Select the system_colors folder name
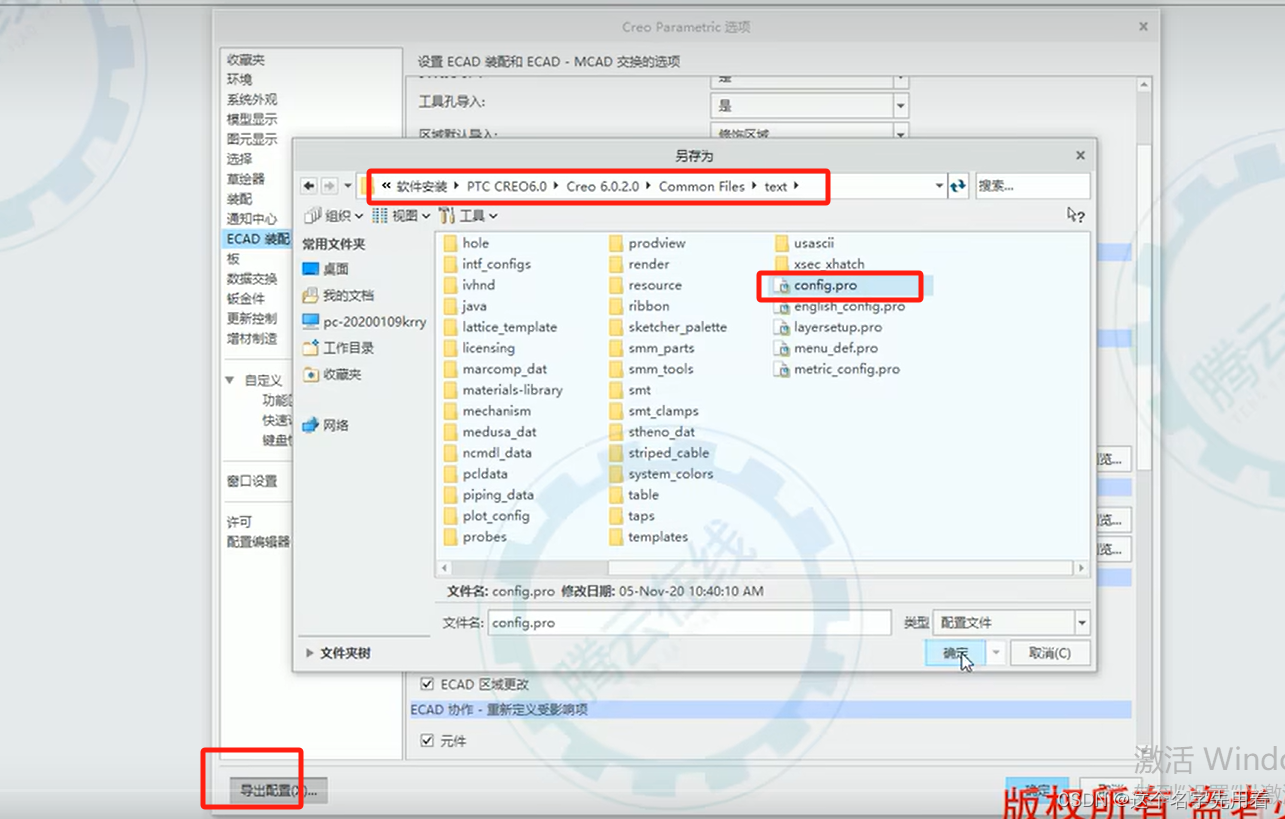Image resolution: width=1285 pixels, height=819 pixels. (x=671, y=474)
